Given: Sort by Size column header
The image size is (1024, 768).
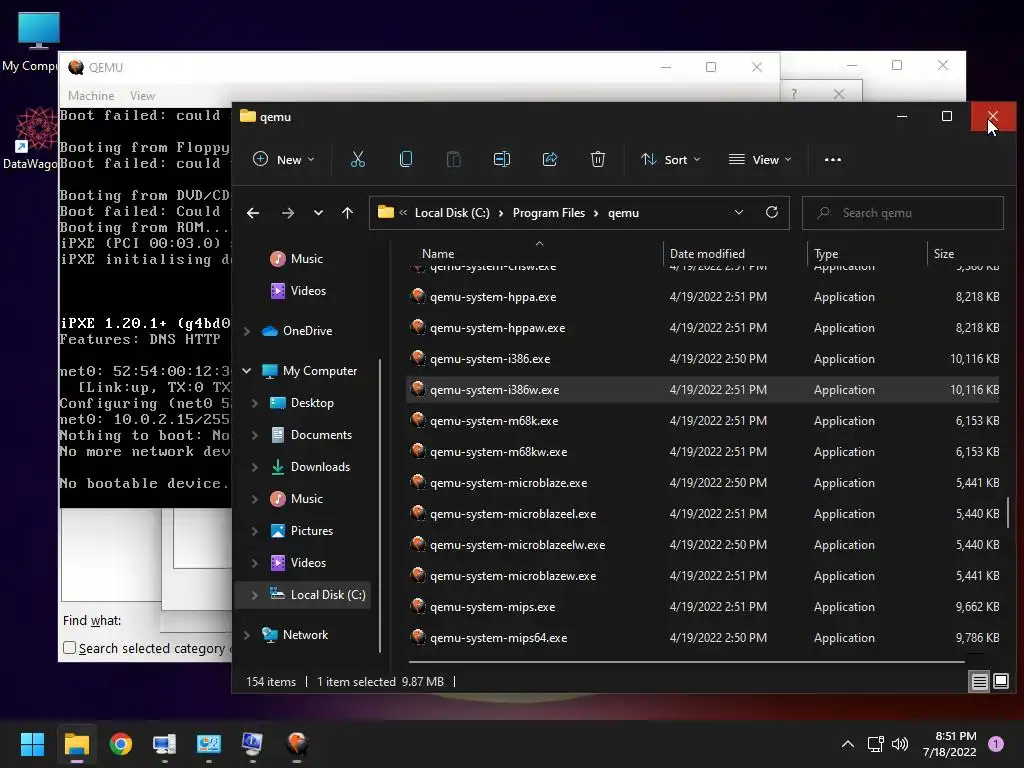Looking at the screenshot, I should point(944,253).
